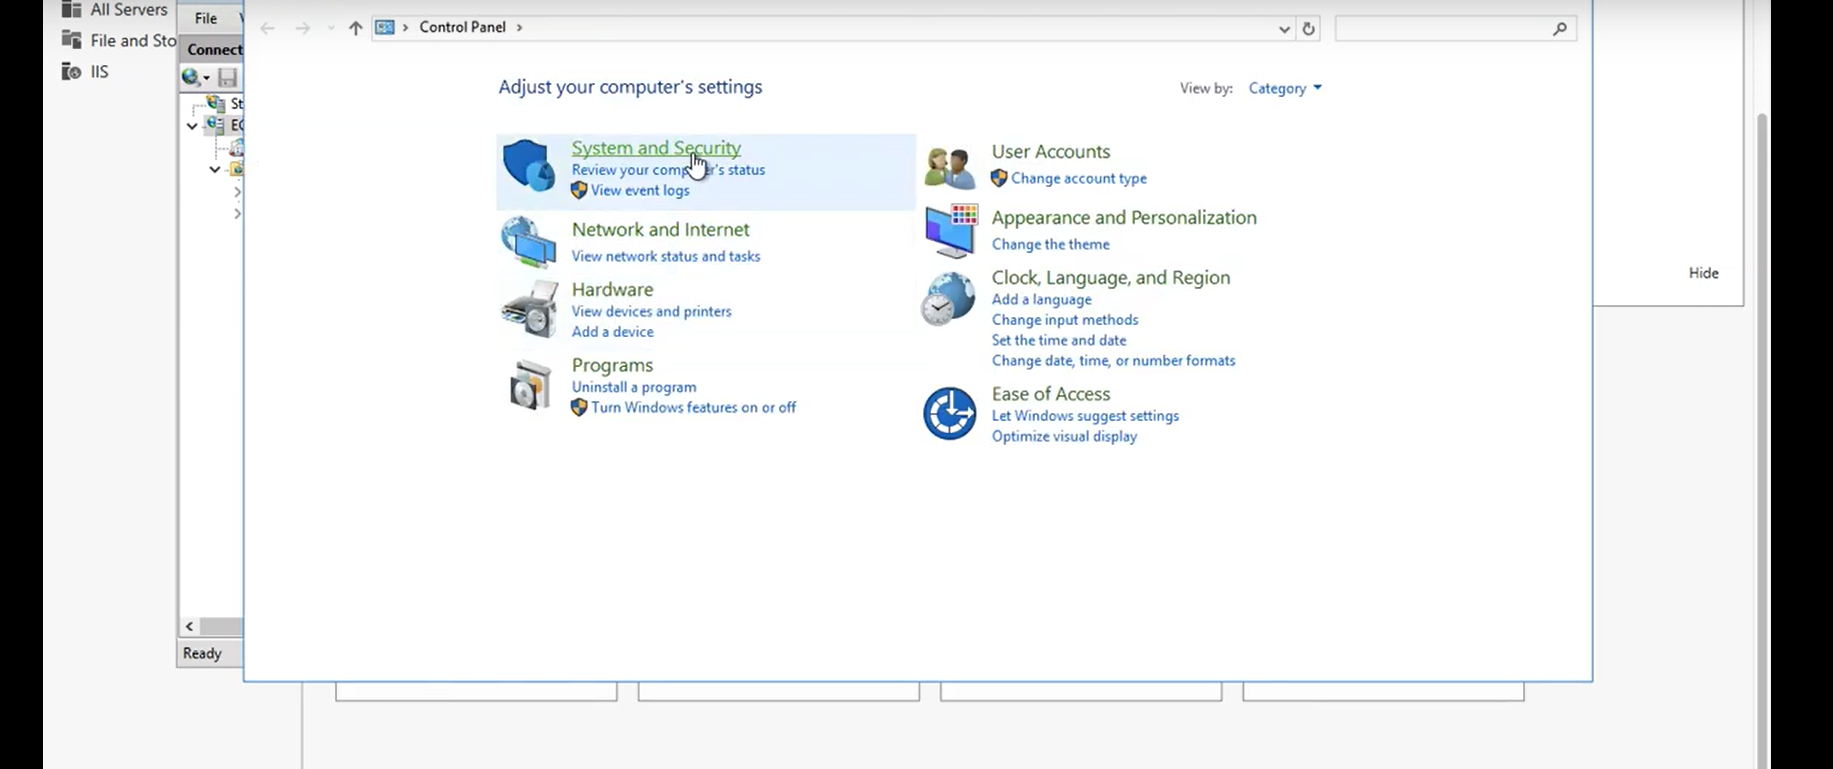Click the Hardware printer icon
Viewport: 1833px width, 769px height.
529,308
